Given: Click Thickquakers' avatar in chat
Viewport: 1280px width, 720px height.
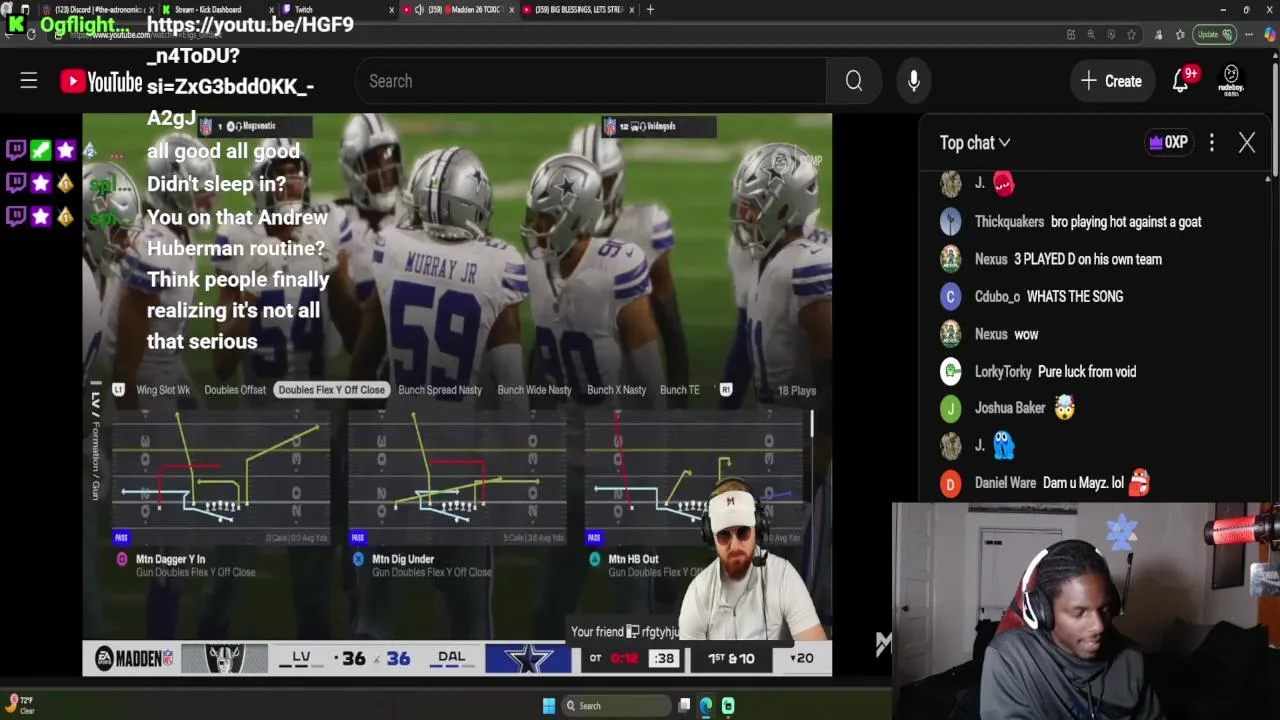Looking at the screenshot, I should 950,222.
